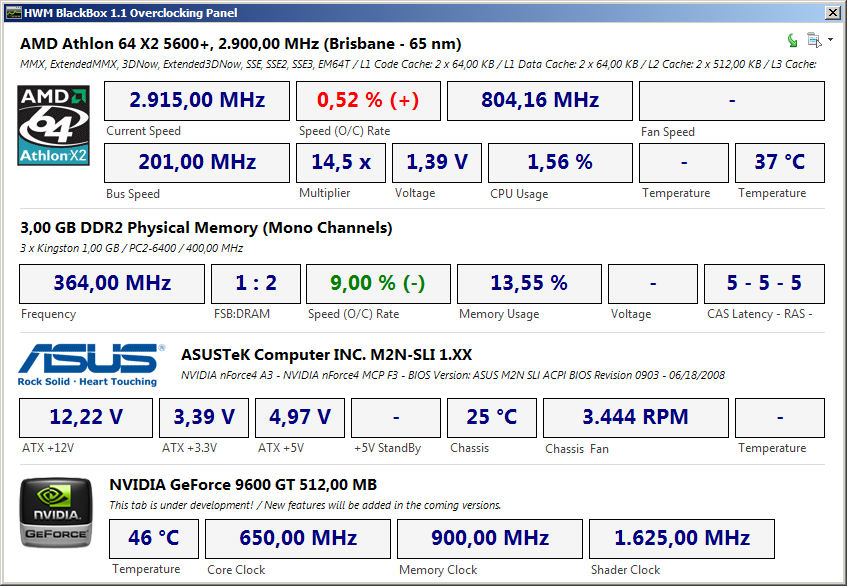Select the NVIDIA GeForce 9600 GT 512,00 MB heading
The image size is (847, 586).
(x=243, y=485)
